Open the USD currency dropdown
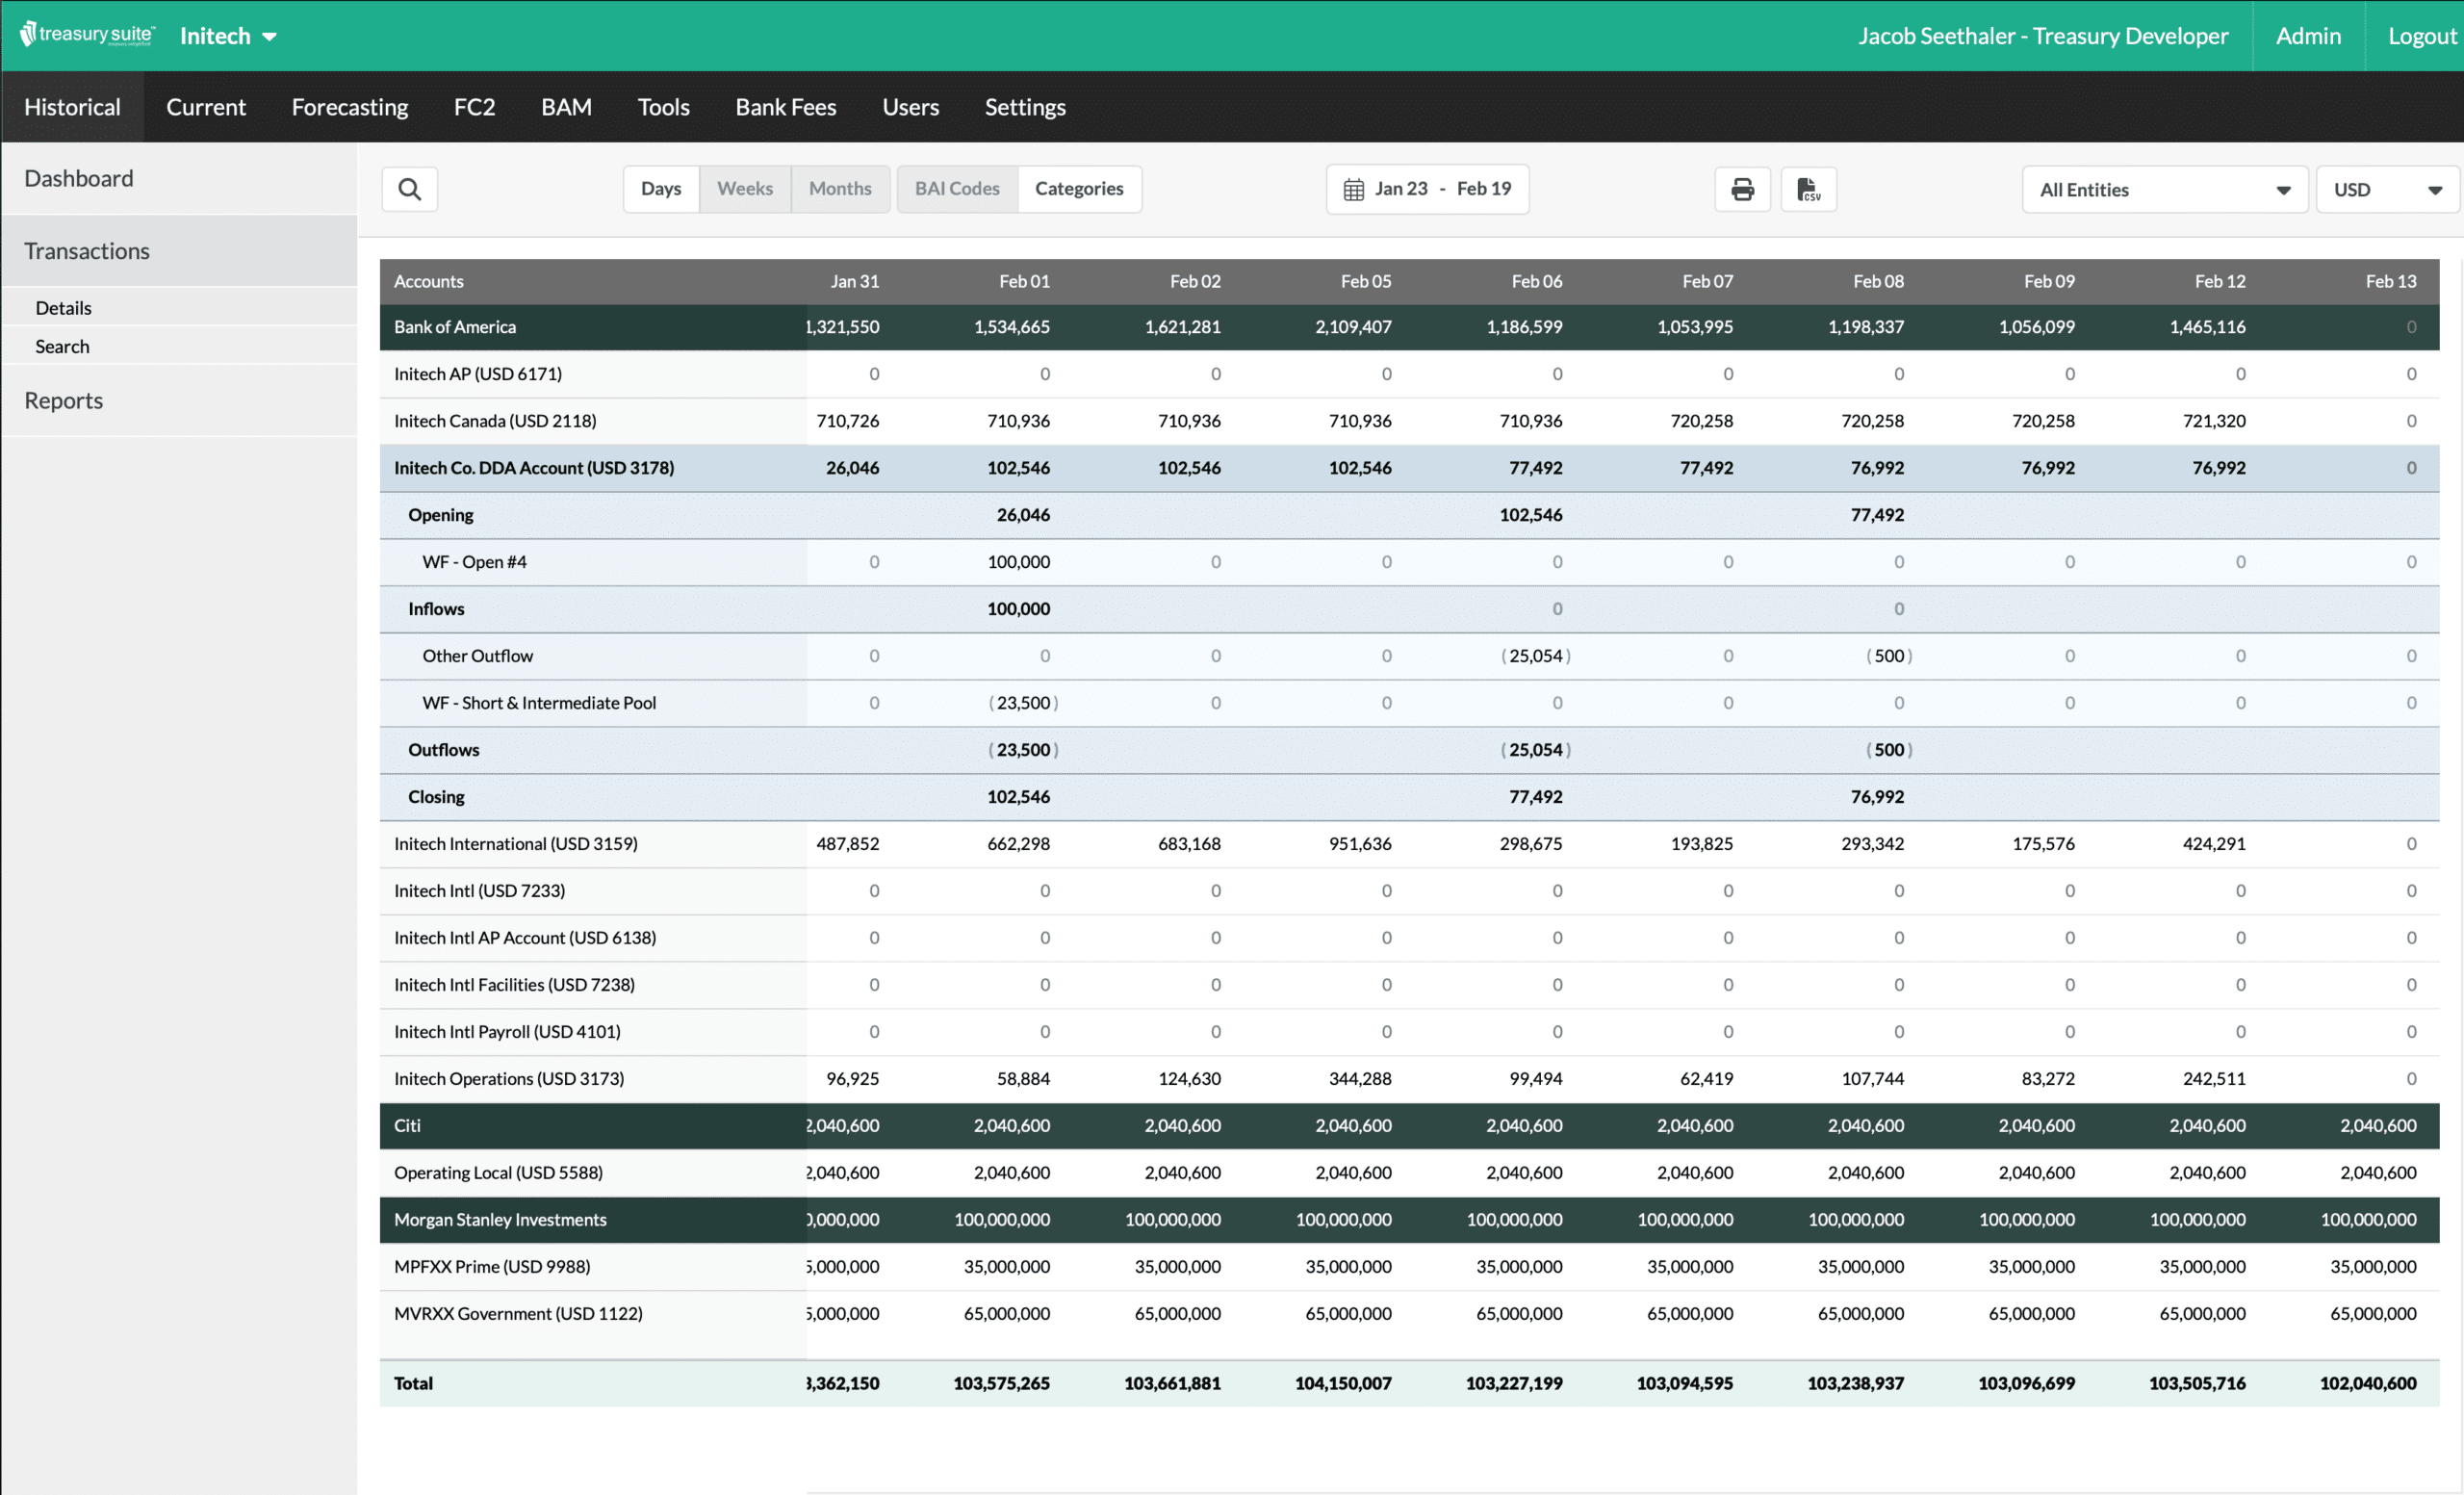2464x1495 pixels. (2387, 189)
